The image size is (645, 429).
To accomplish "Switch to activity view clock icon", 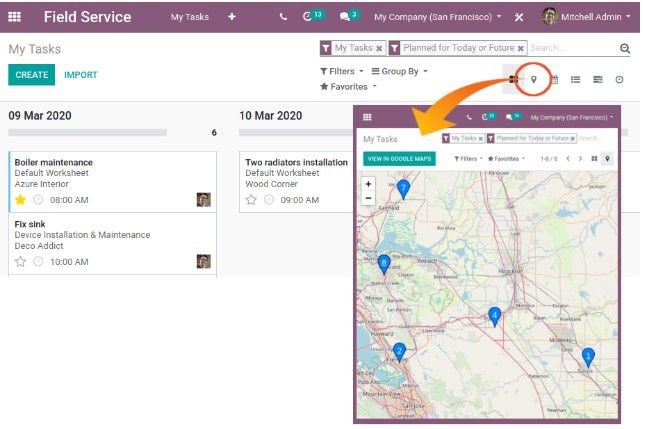I will pos(619,79).
